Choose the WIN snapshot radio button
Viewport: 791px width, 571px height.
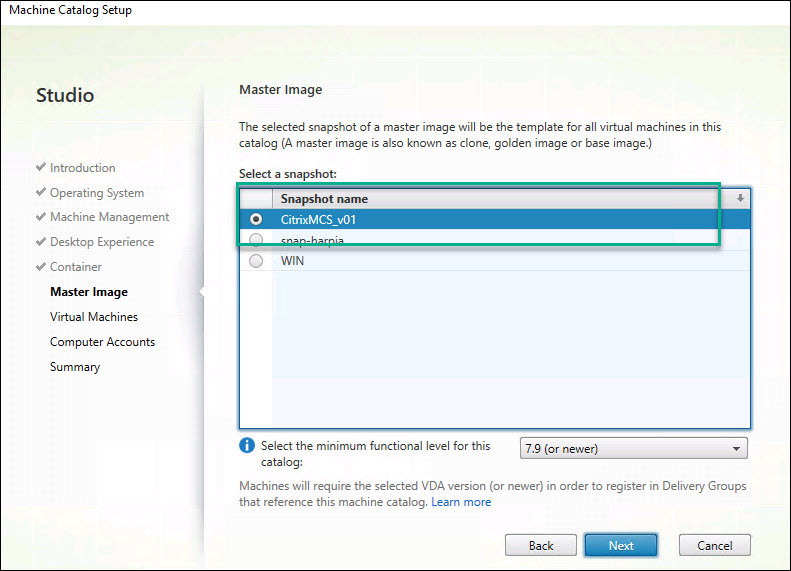click(x=257, y=261)
